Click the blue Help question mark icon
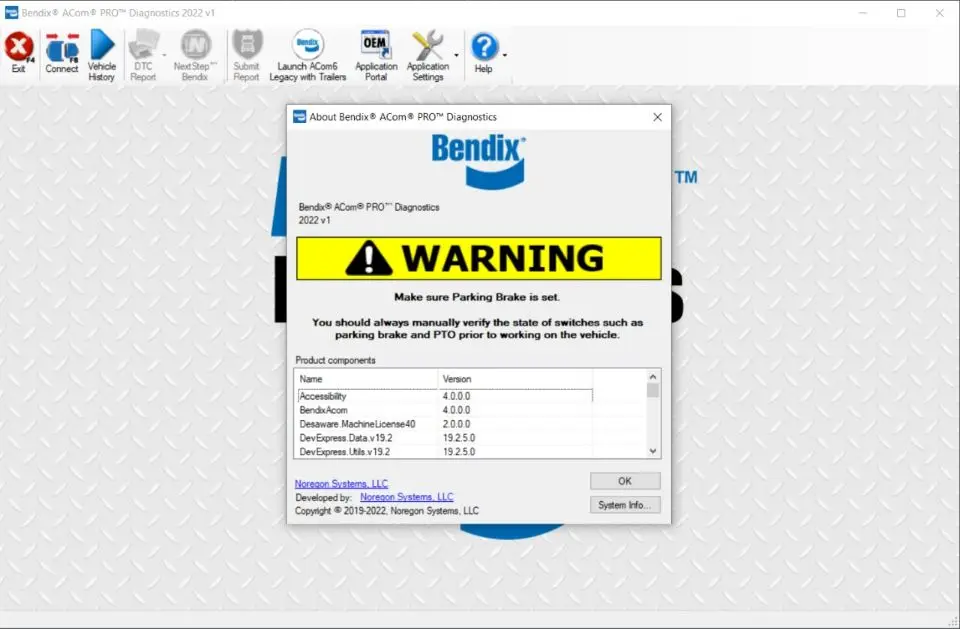Screen dimensions: 960x629 tap(484, 47)
